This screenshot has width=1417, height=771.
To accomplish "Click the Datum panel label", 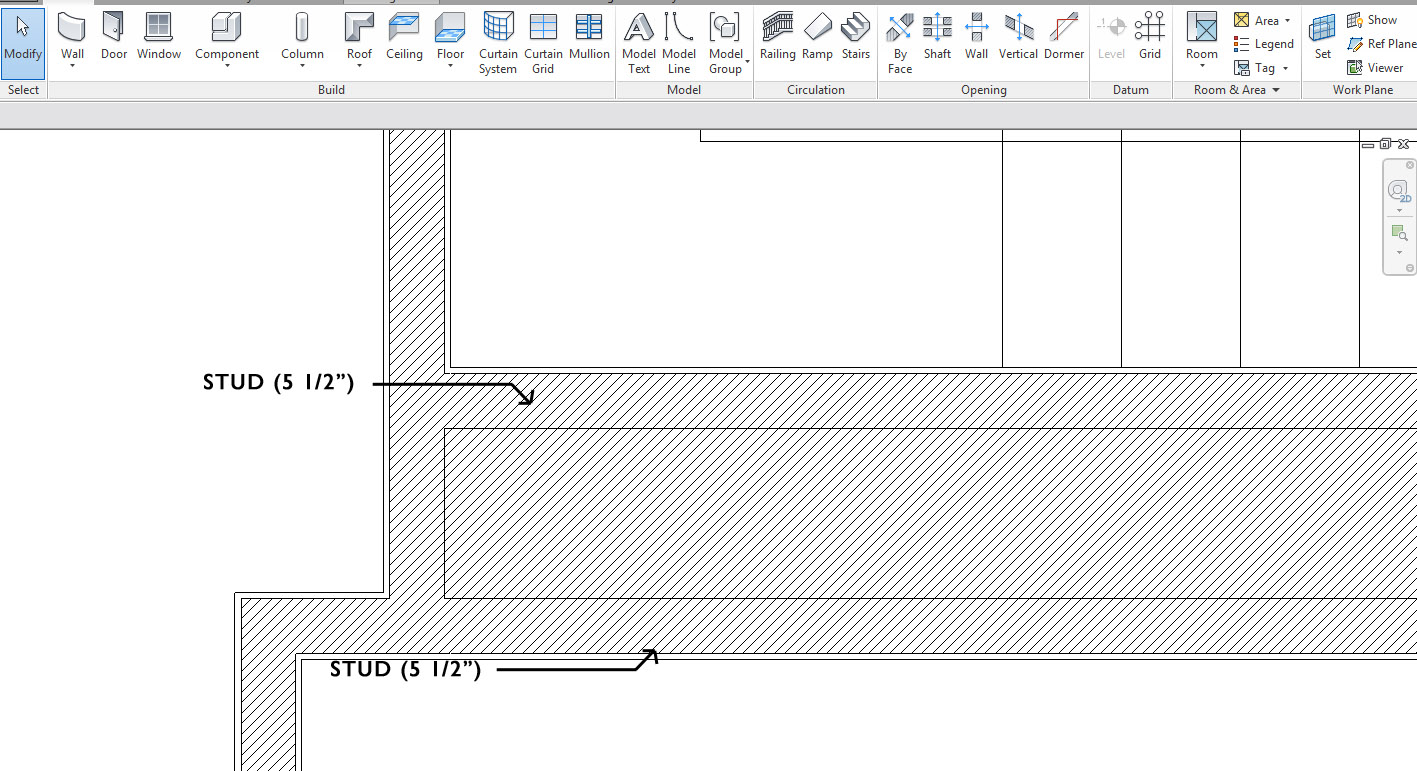I will (1131, 90).
